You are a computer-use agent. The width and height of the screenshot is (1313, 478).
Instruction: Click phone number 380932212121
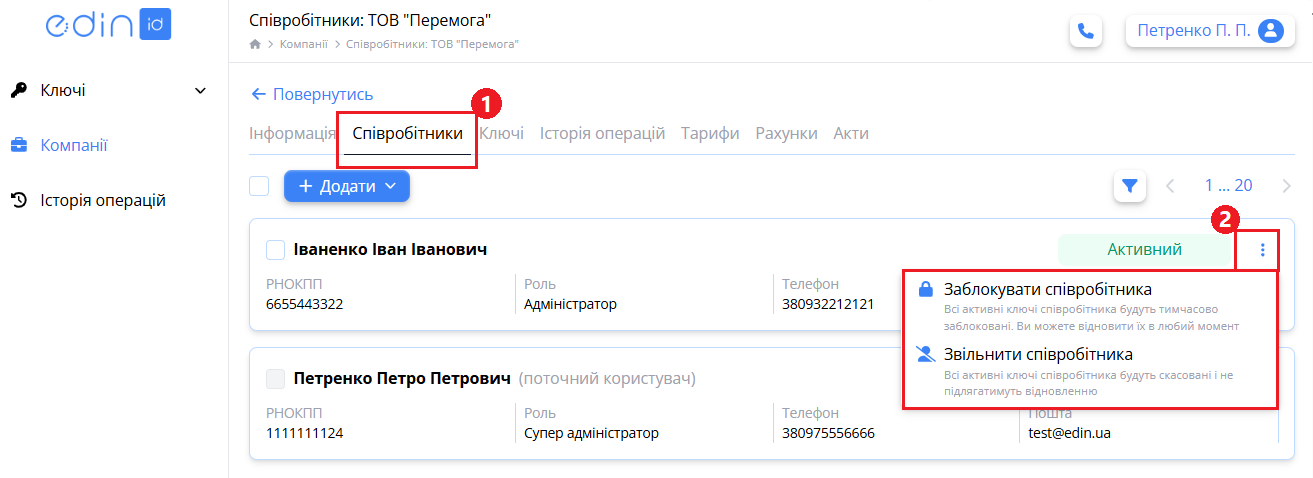tap(828, 304)
